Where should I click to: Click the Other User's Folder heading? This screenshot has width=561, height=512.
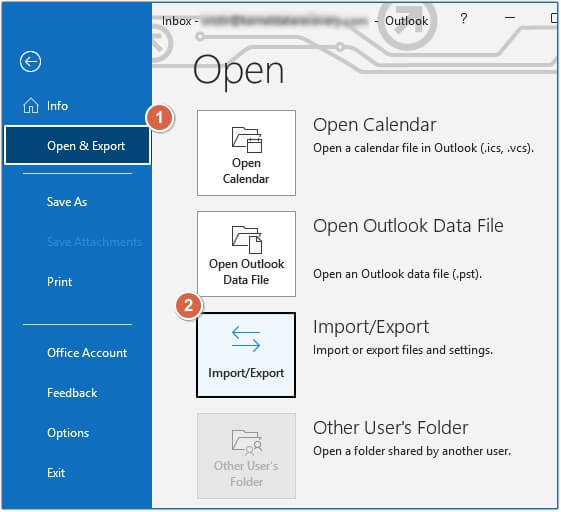(391, 428)
